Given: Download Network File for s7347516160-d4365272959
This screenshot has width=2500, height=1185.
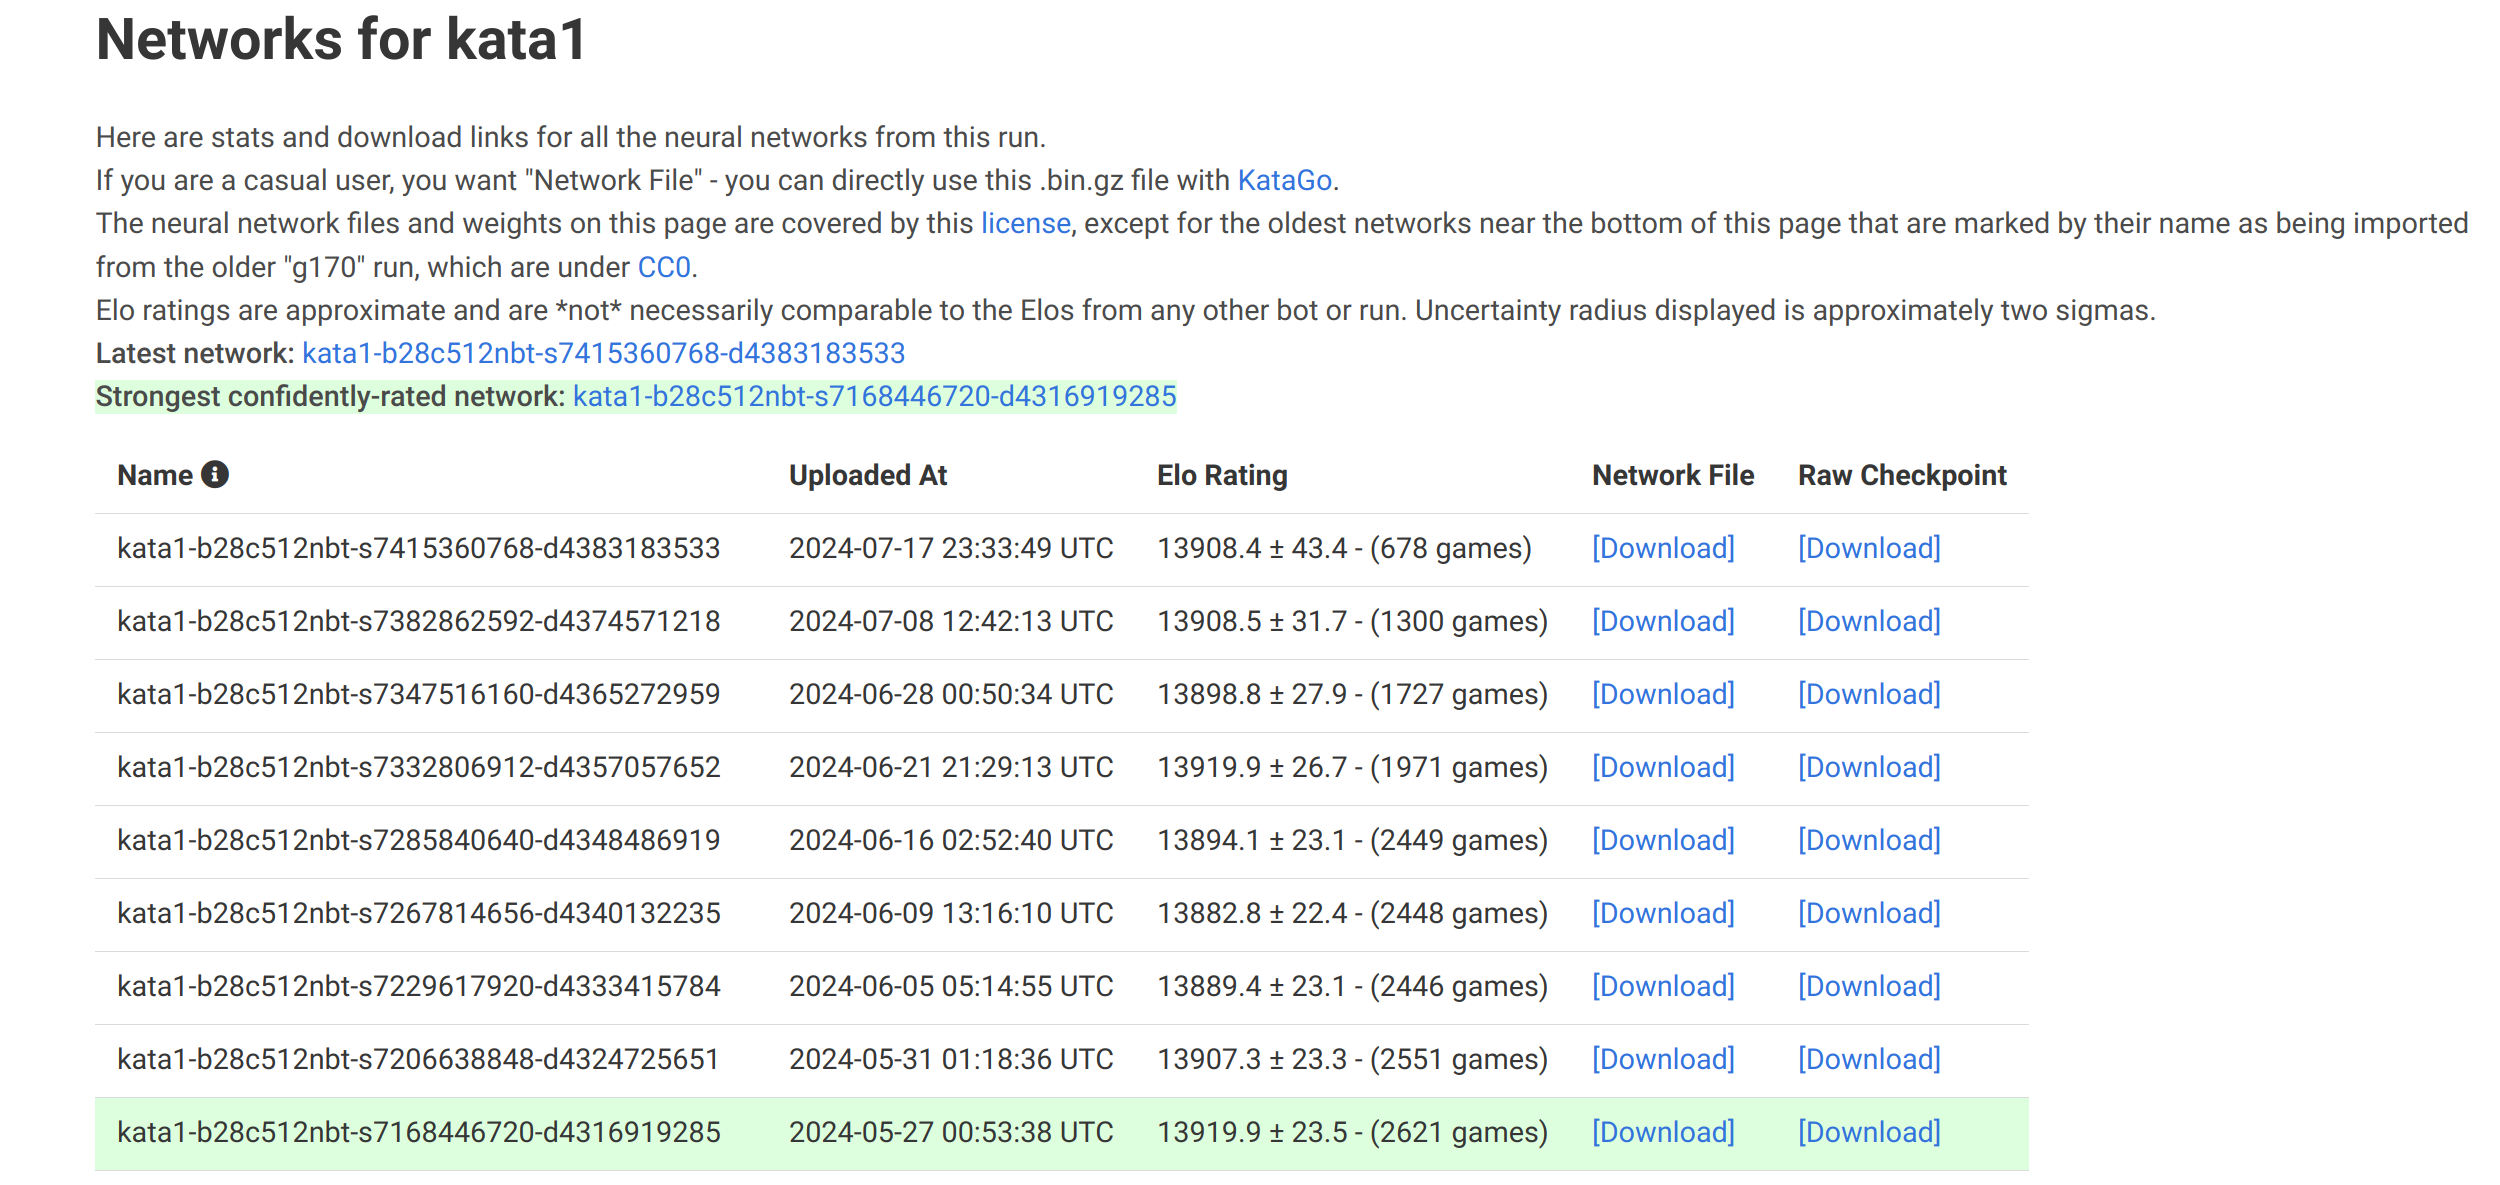Looking at the screenshot, I should tap(1663, 694).
